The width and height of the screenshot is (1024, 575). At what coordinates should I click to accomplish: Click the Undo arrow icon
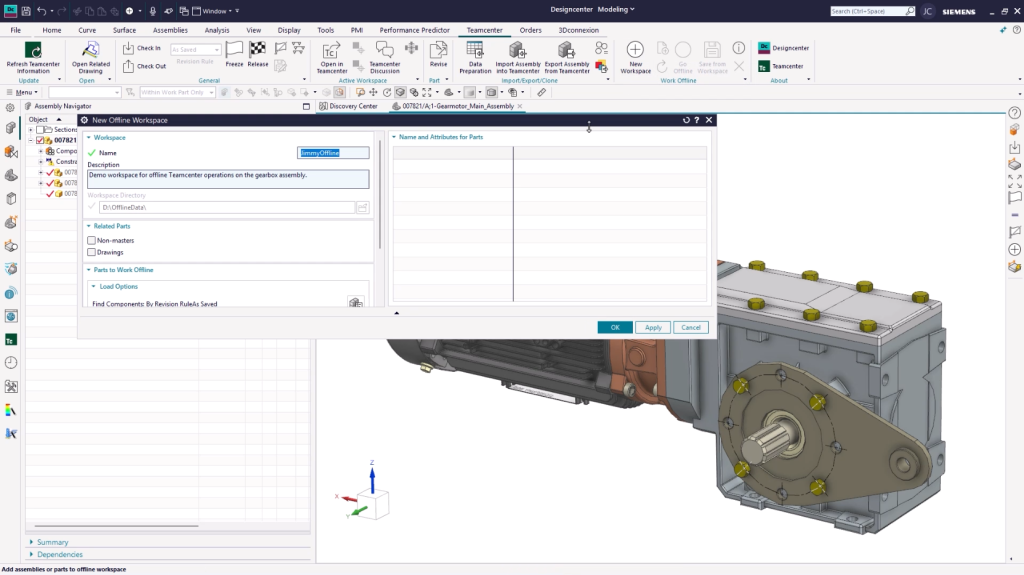point(42,11)
